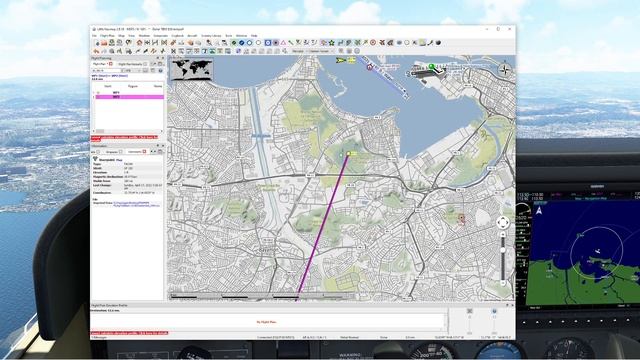Click the help icon in flight planning row
This screenshot has height=360, width=640.
point(160,71)
